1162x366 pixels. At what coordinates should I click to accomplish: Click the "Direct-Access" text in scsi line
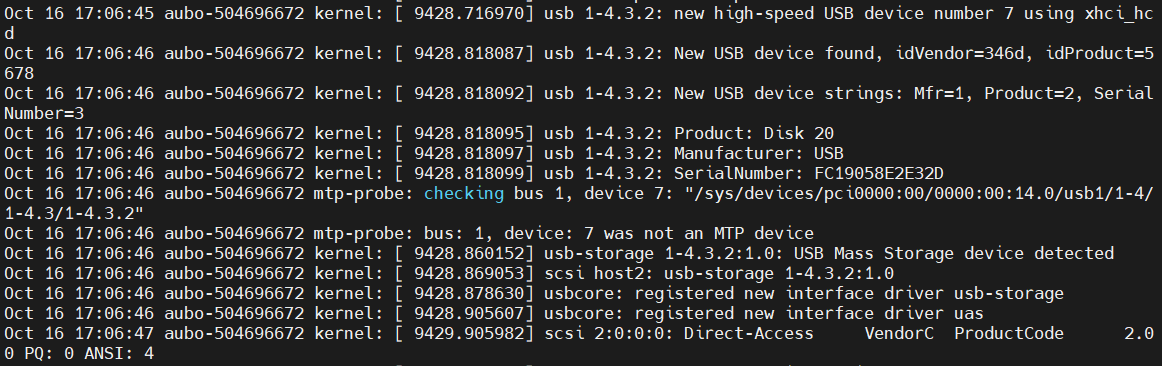pyautogui.click(x=748, y=333)
